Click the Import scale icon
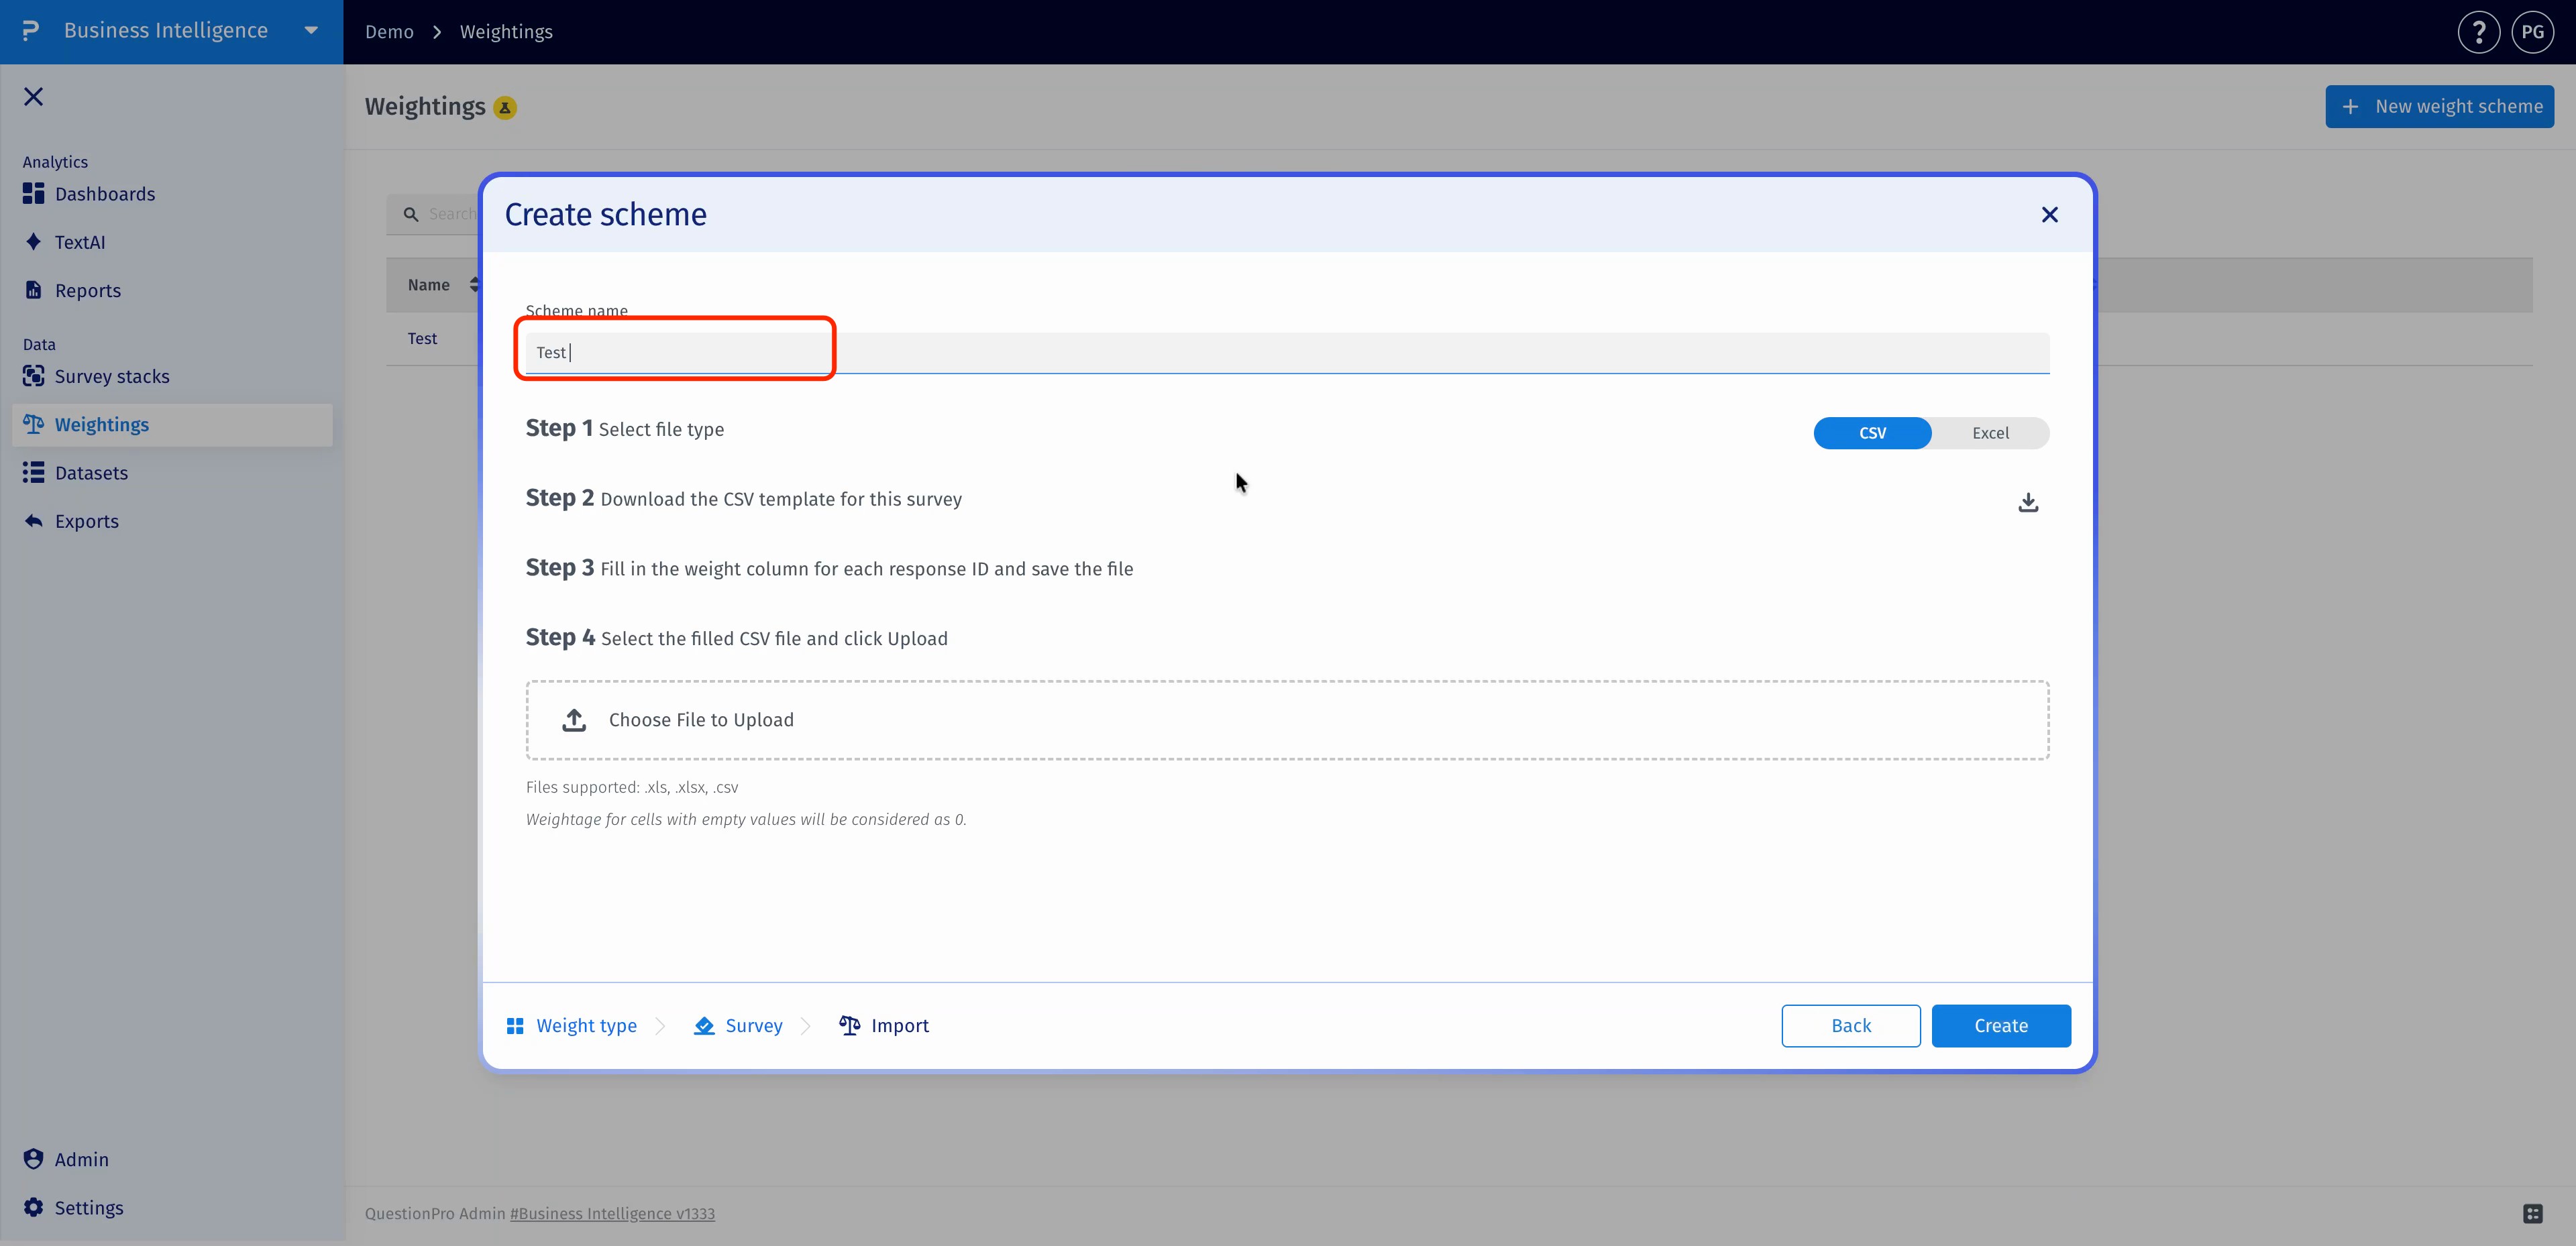This screenshot has width=2576, height=1246. [x=850, y=1025]
